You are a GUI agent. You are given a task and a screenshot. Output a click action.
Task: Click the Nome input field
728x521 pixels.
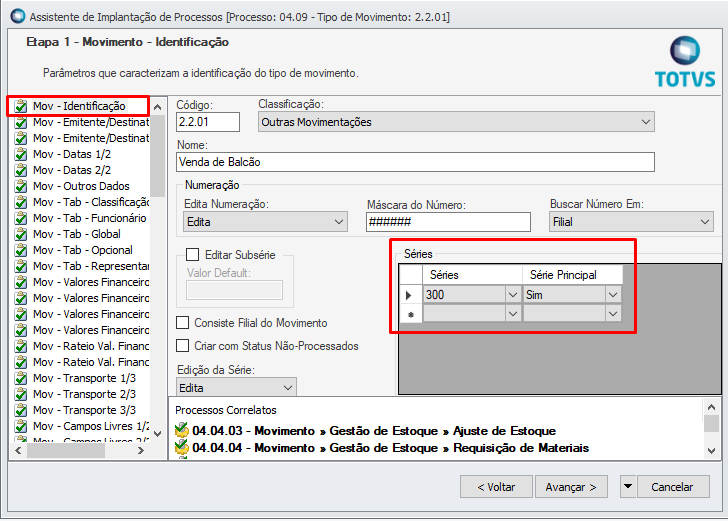[416, 162]
